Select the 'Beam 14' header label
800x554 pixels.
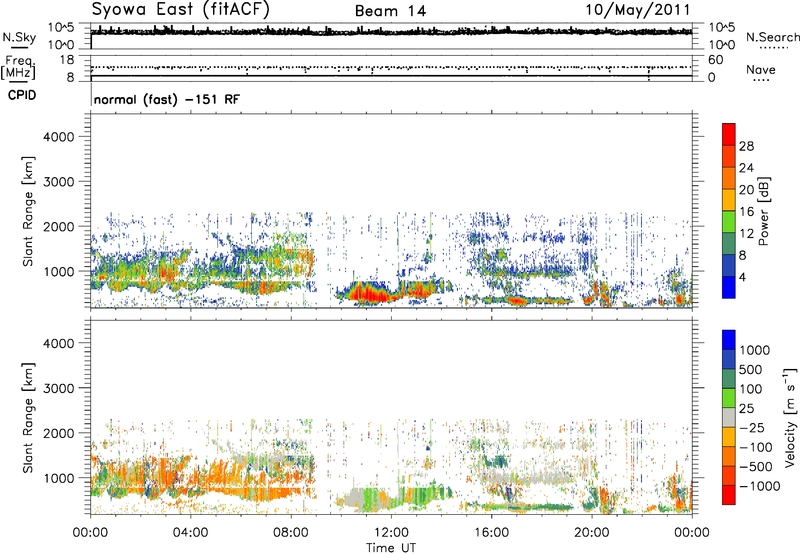click(x=390, y=11)
